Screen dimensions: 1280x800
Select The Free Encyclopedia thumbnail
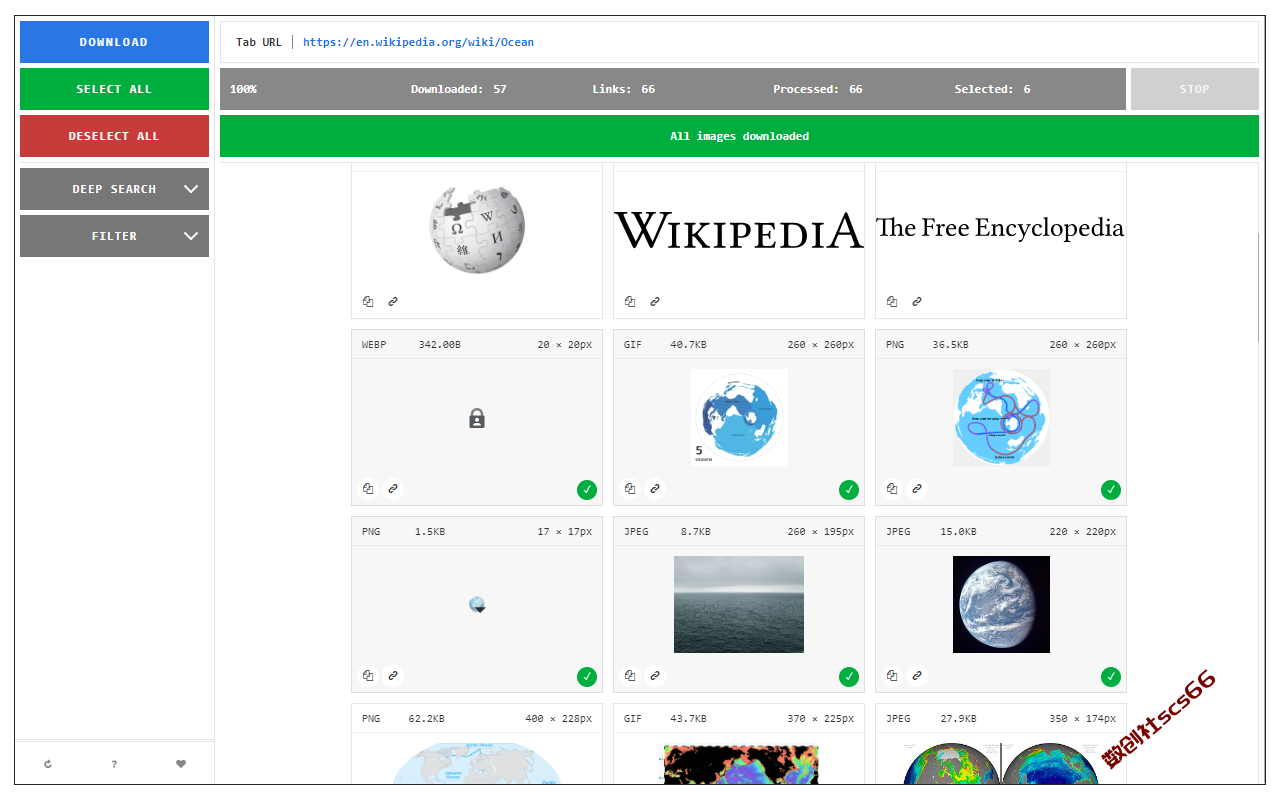pyautogui.click(x=1001, y=228)
